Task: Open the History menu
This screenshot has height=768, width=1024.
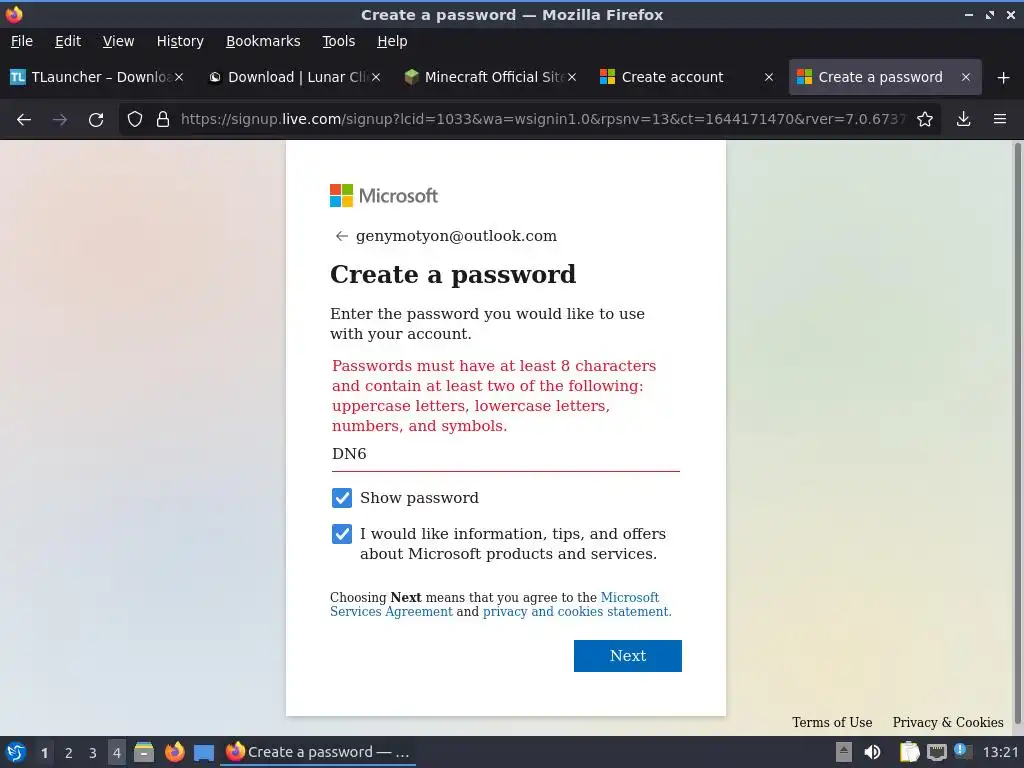Action: [180, 41]
